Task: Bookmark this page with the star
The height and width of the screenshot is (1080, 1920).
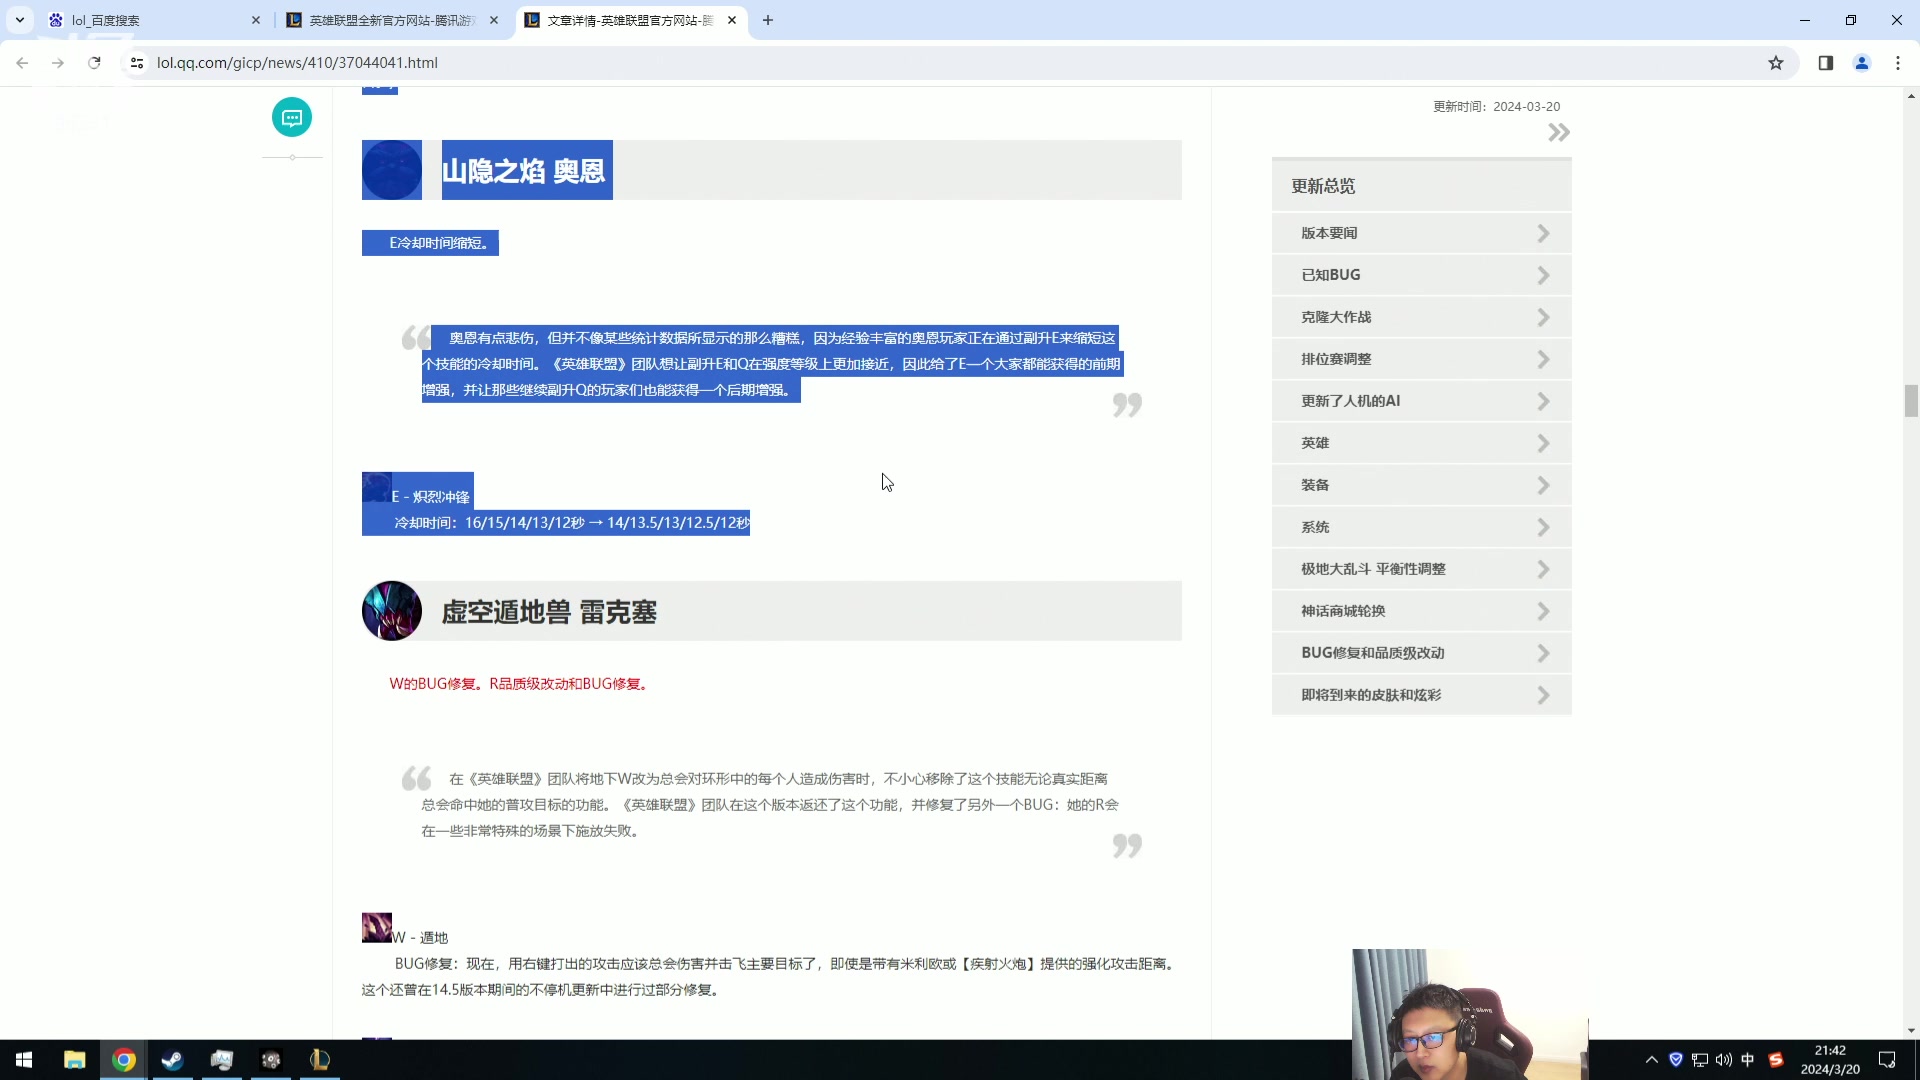Action: 1776,62
